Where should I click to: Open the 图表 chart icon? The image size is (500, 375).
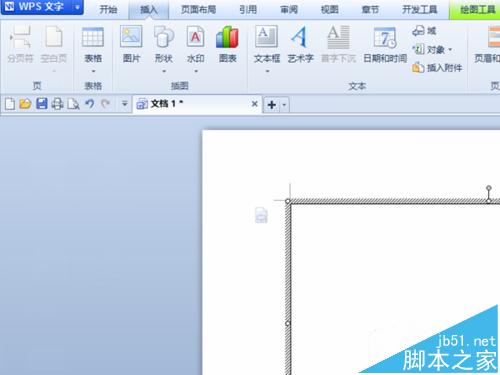tap(227, 37)
